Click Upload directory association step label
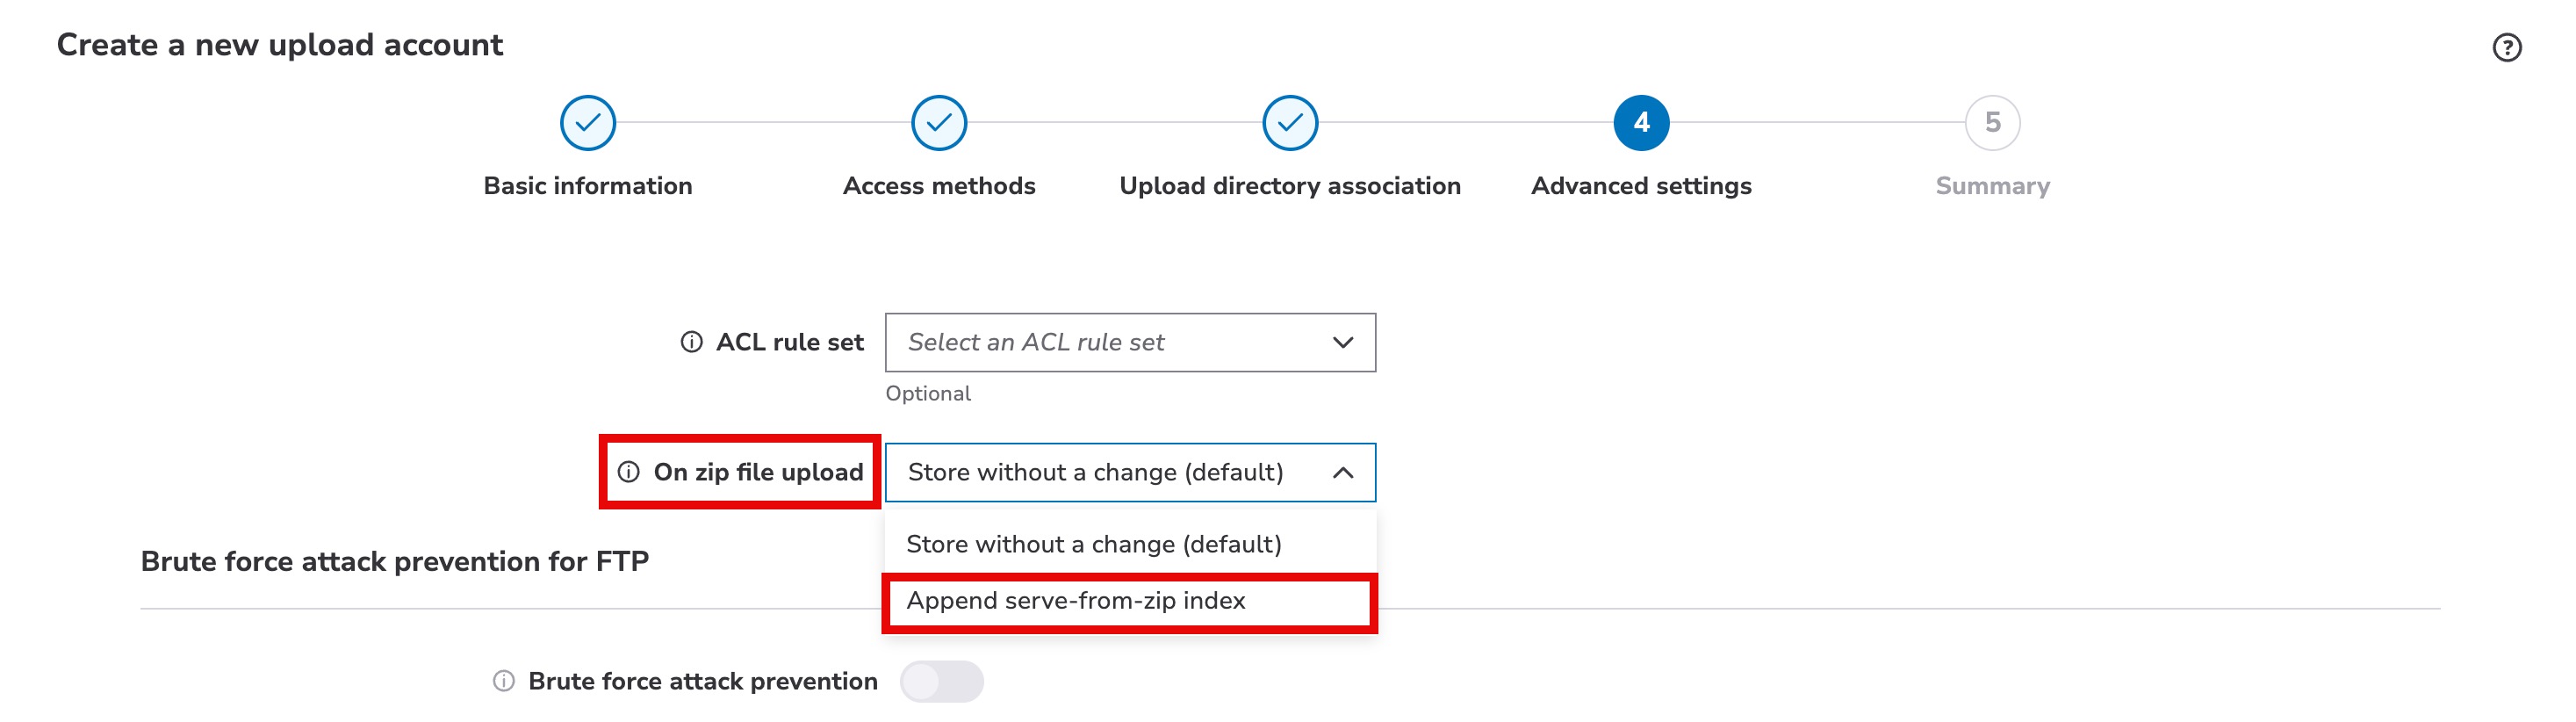 (1290, 186)
